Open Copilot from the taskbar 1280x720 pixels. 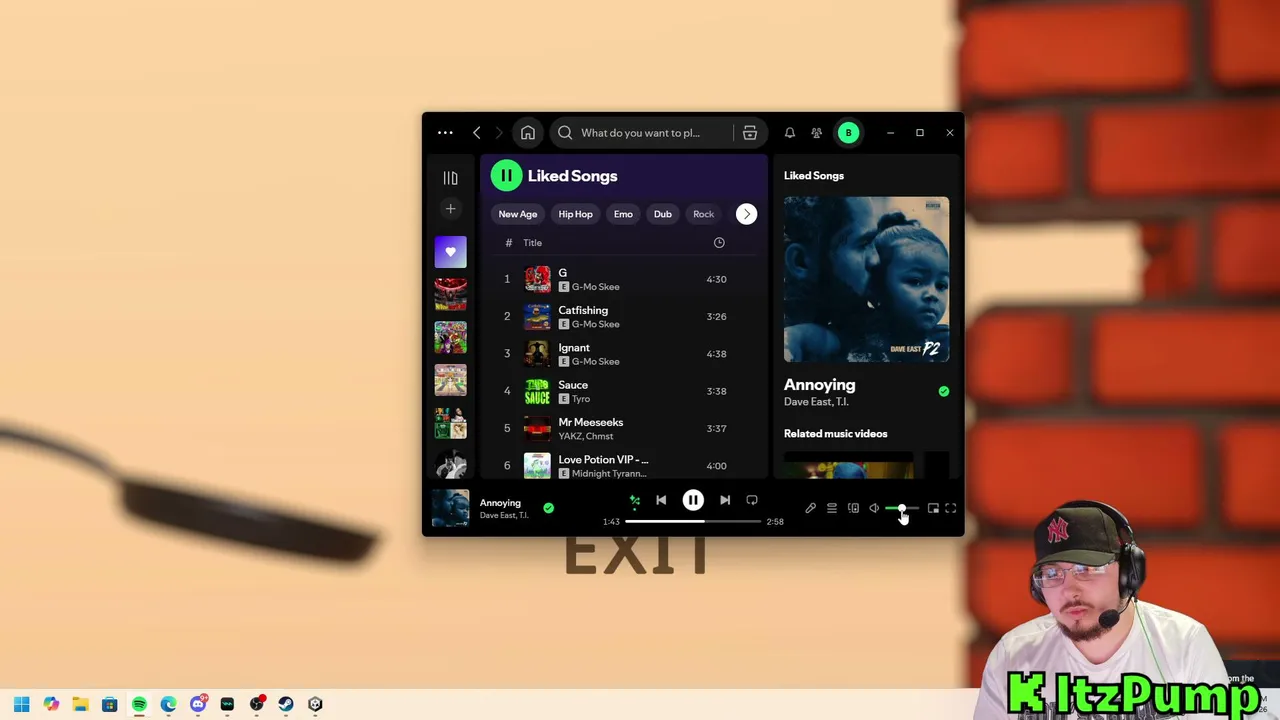pyautogui.click(x=51, y=704)
